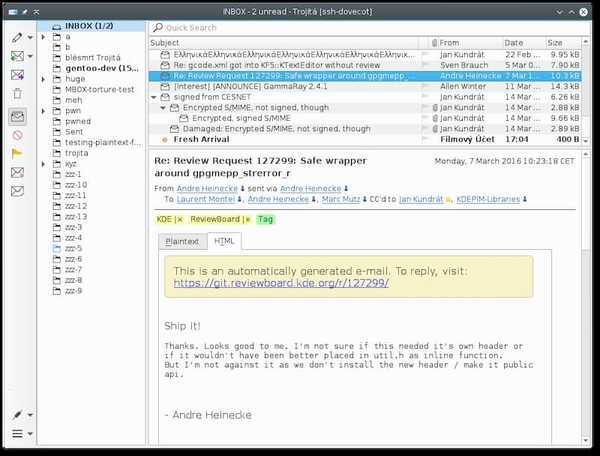Click the forward message envelope icon

[x=17, y=75]
